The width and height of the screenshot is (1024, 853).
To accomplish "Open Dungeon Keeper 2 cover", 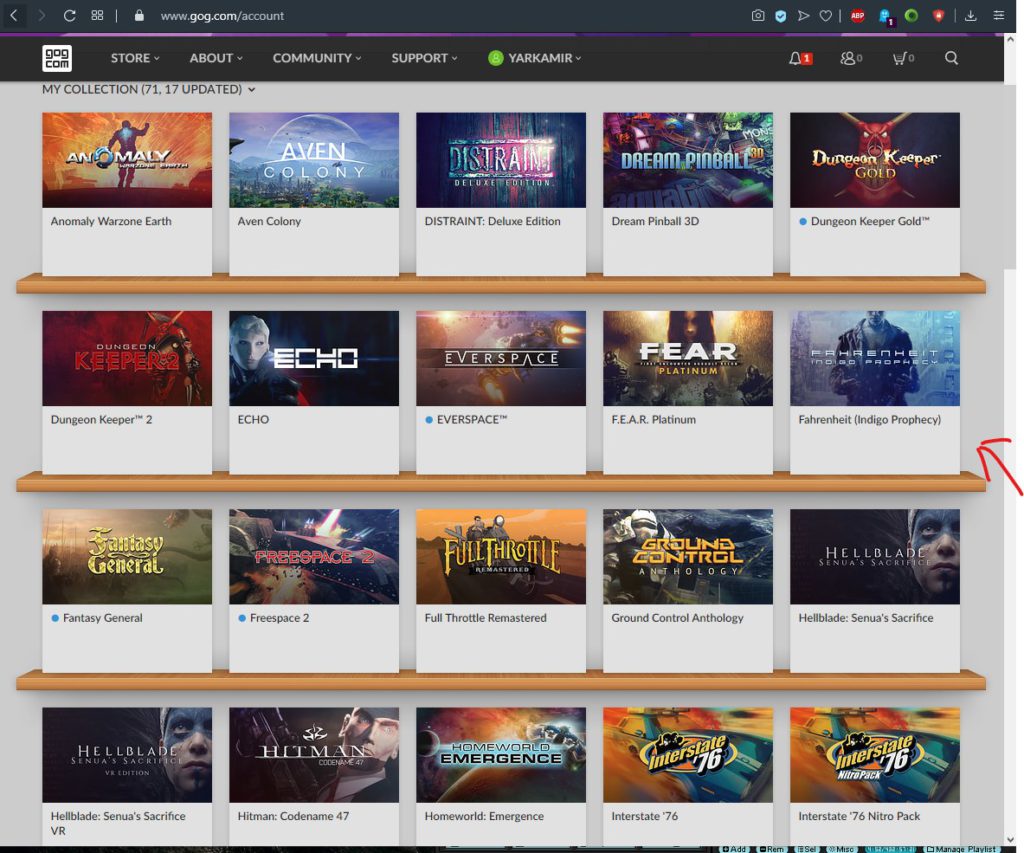I will (x=127, y=359).
